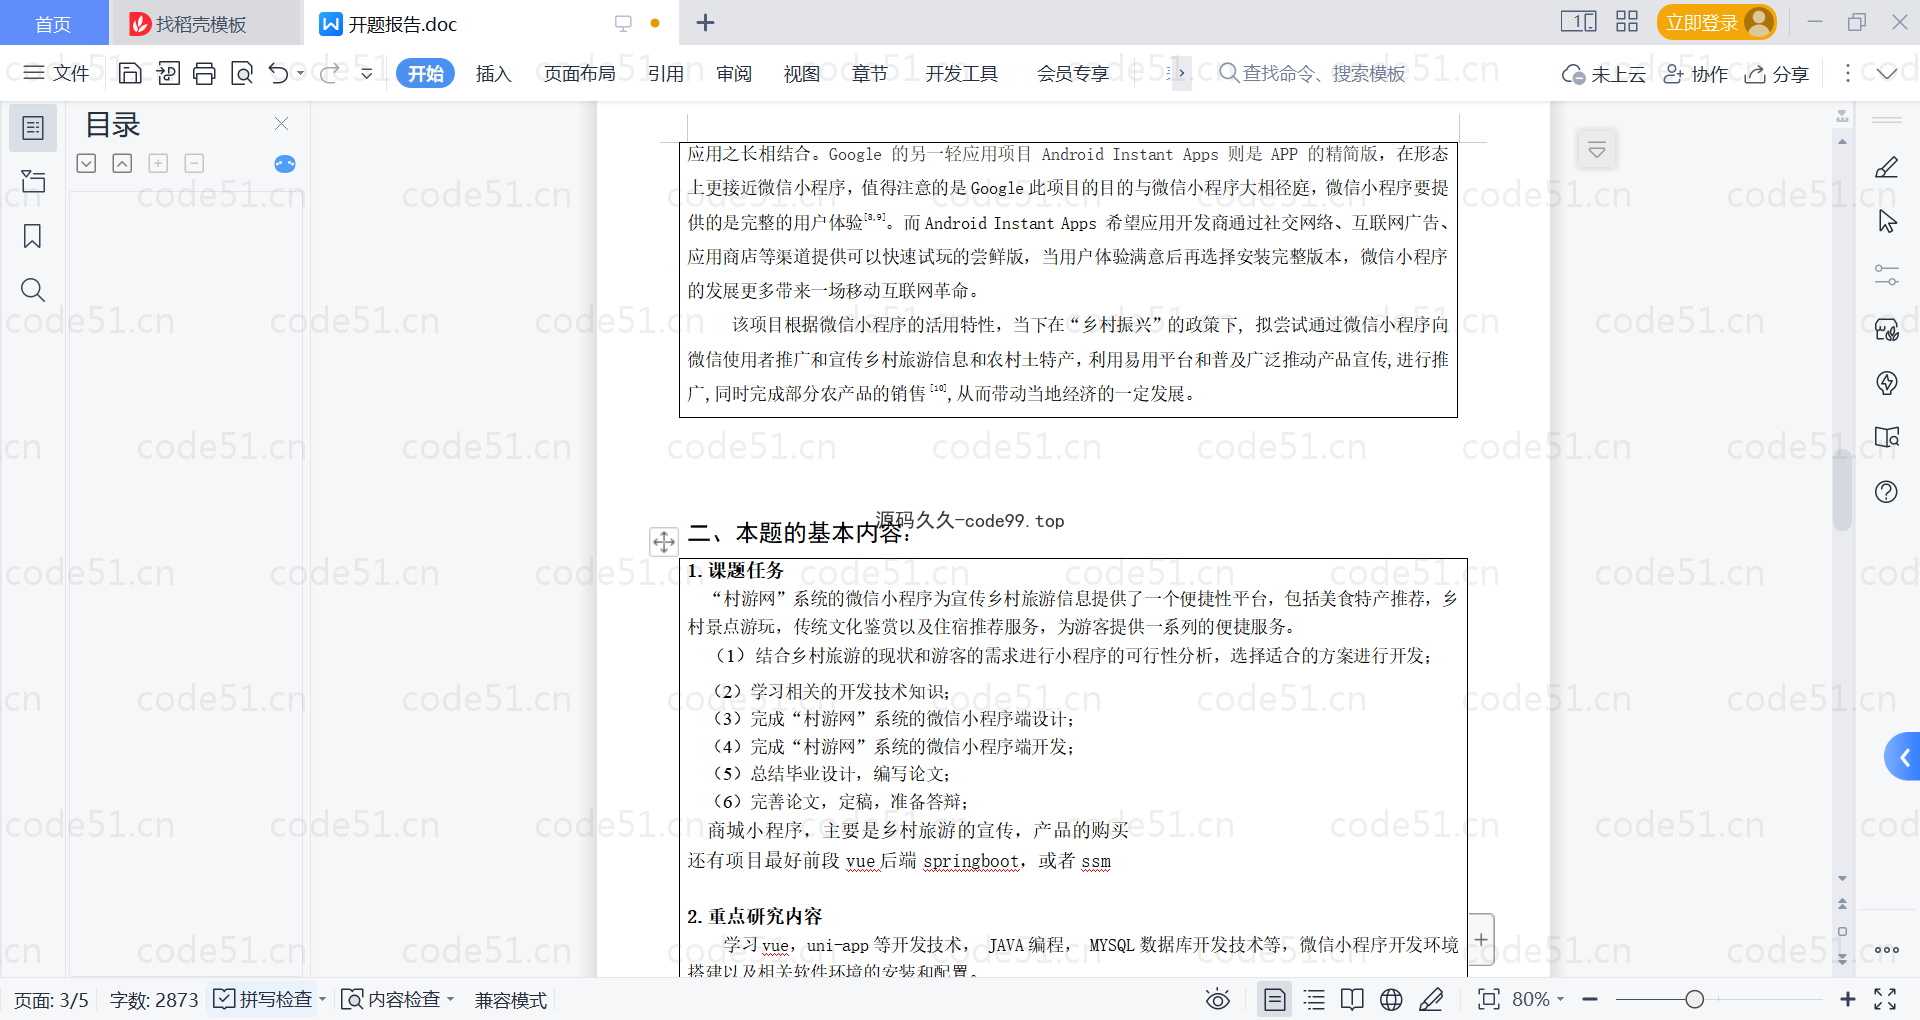This screenshot has height=1020, width=1920.
Task: Open the Bookmarks sidebar icon
Action: click(x=33, y=236)
